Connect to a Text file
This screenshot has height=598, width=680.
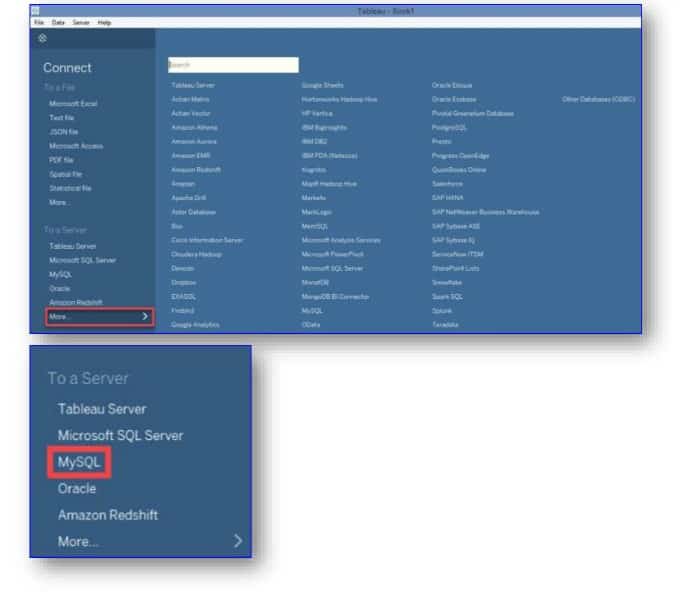coord(62,118)
